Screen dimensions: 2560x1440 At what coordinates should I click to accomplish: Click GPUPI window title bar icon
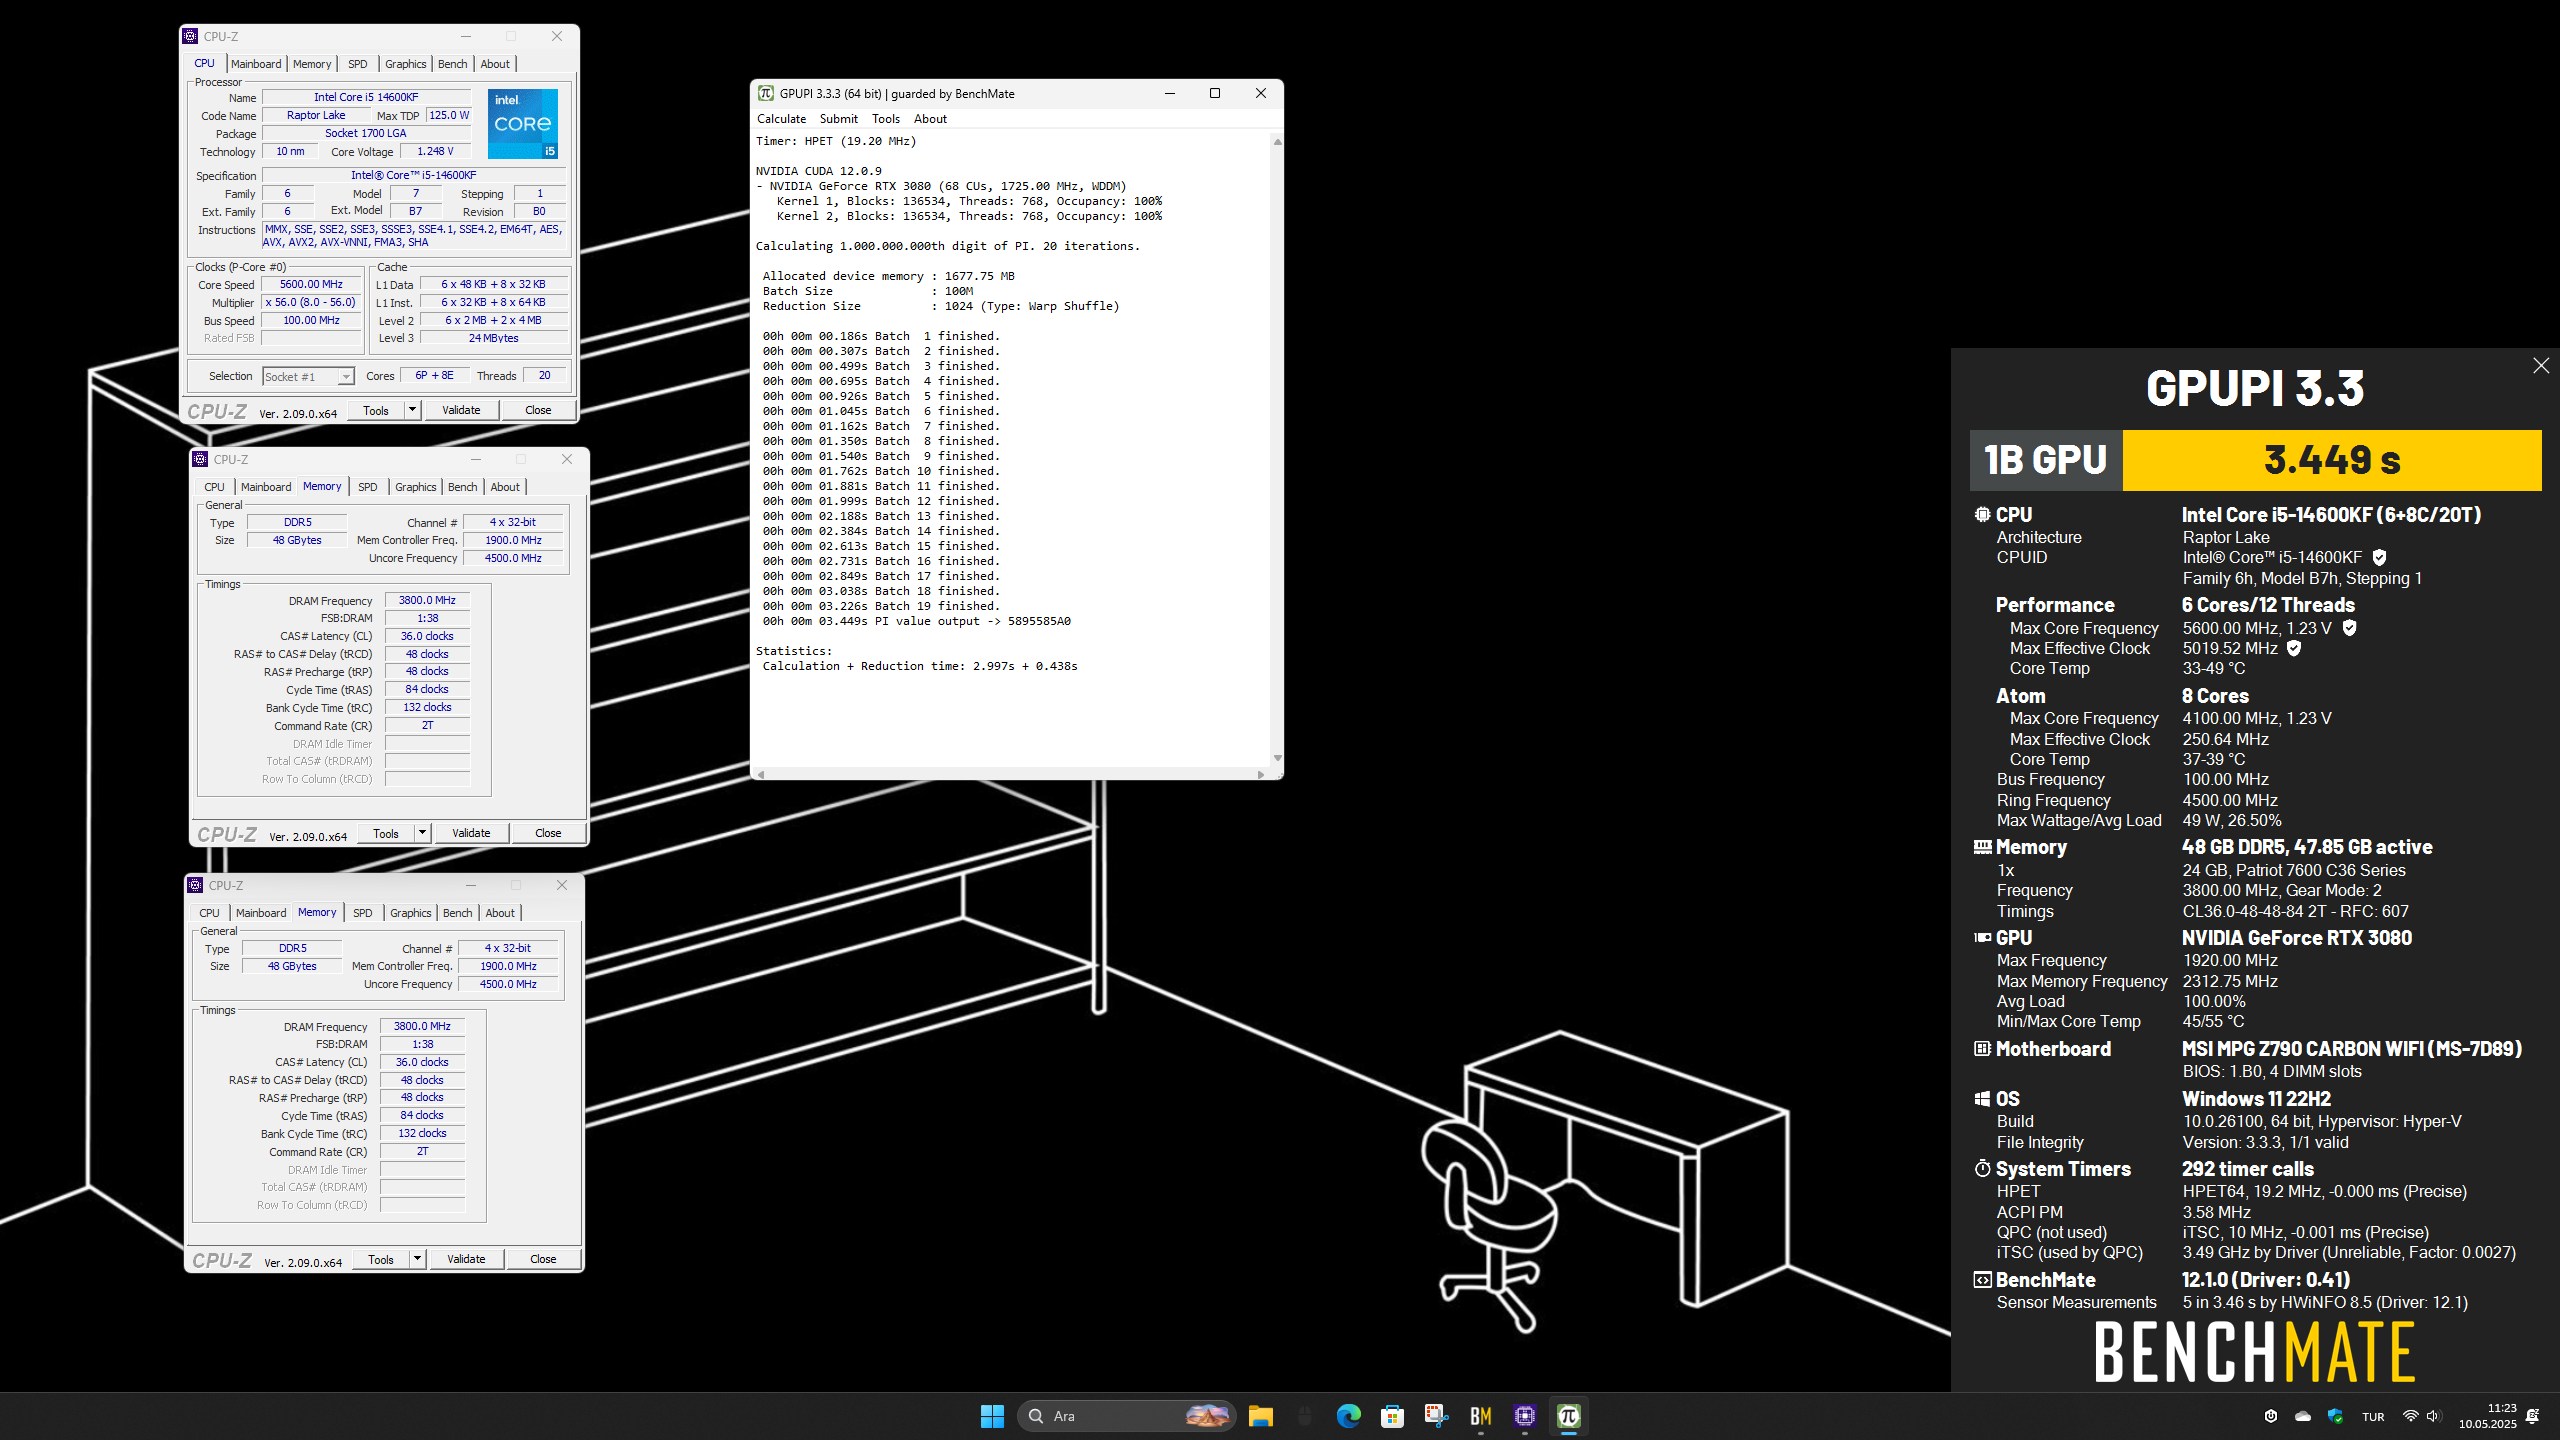(x=766, y=93)
